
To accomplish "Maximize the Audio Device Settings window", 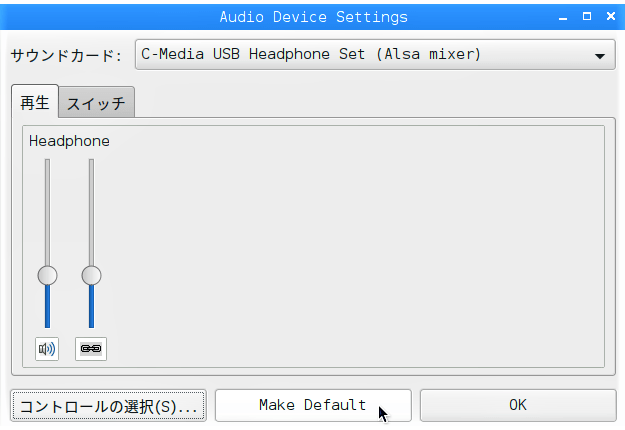I will [x=587, y=16].
